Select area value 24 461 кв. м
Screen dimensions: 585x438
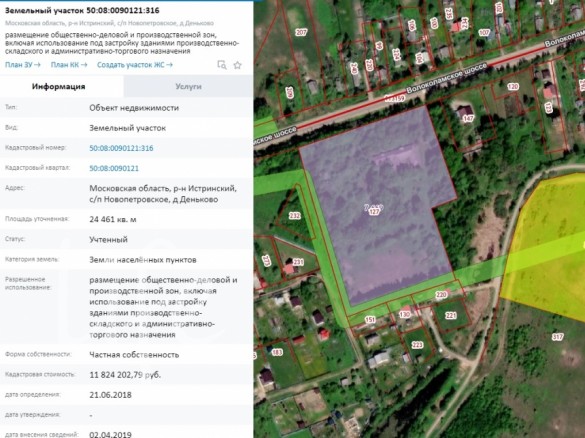113,219
